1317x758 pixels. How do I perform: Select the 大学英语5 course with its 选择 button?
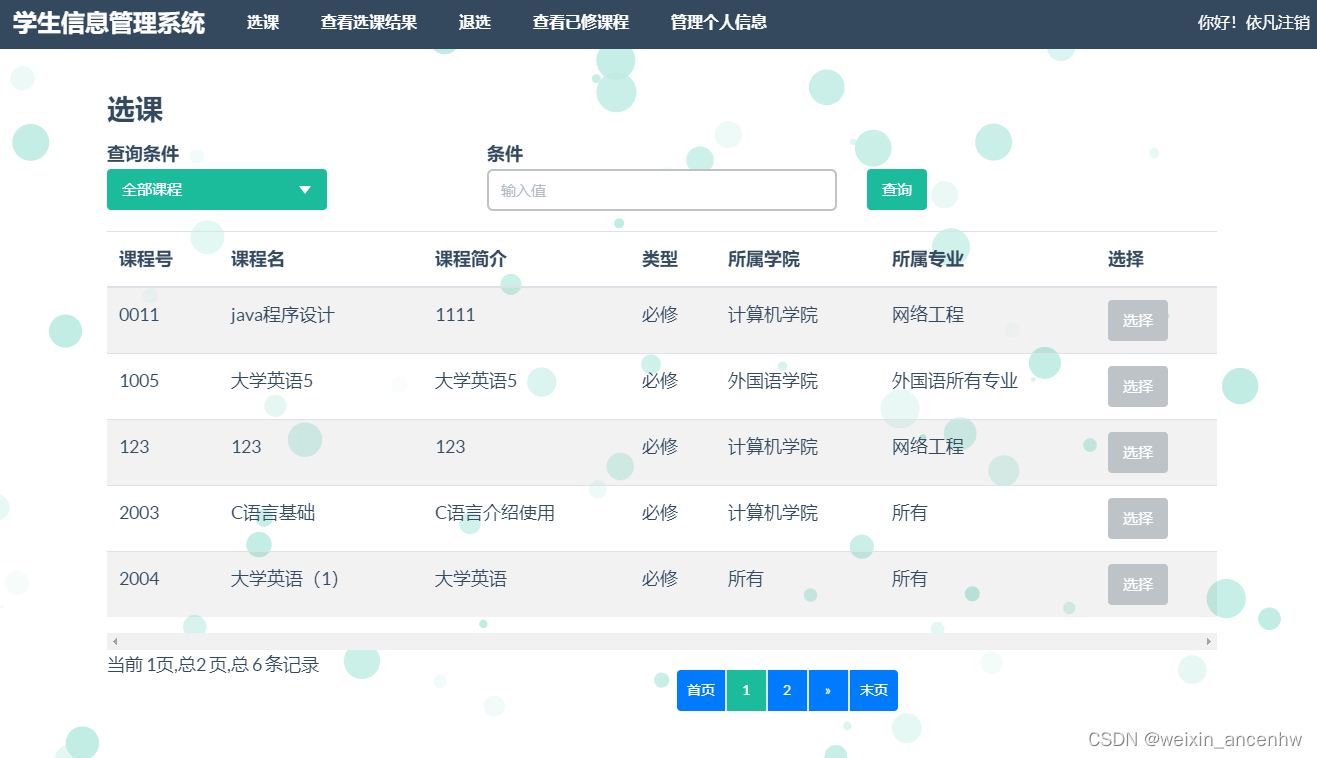point(1137,386)
